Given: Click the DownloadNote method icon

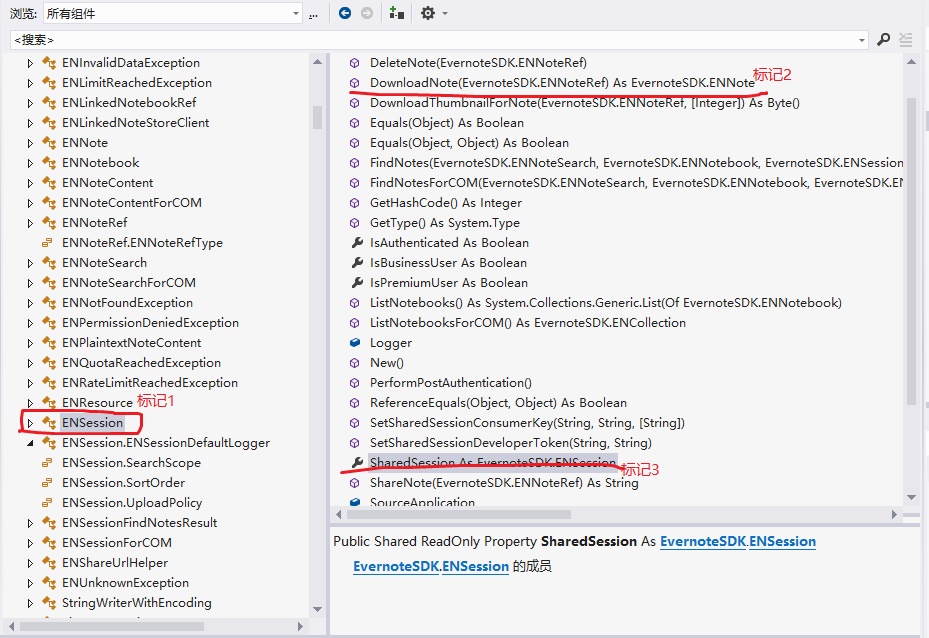Looking at the screenshot, I should 354,83.
